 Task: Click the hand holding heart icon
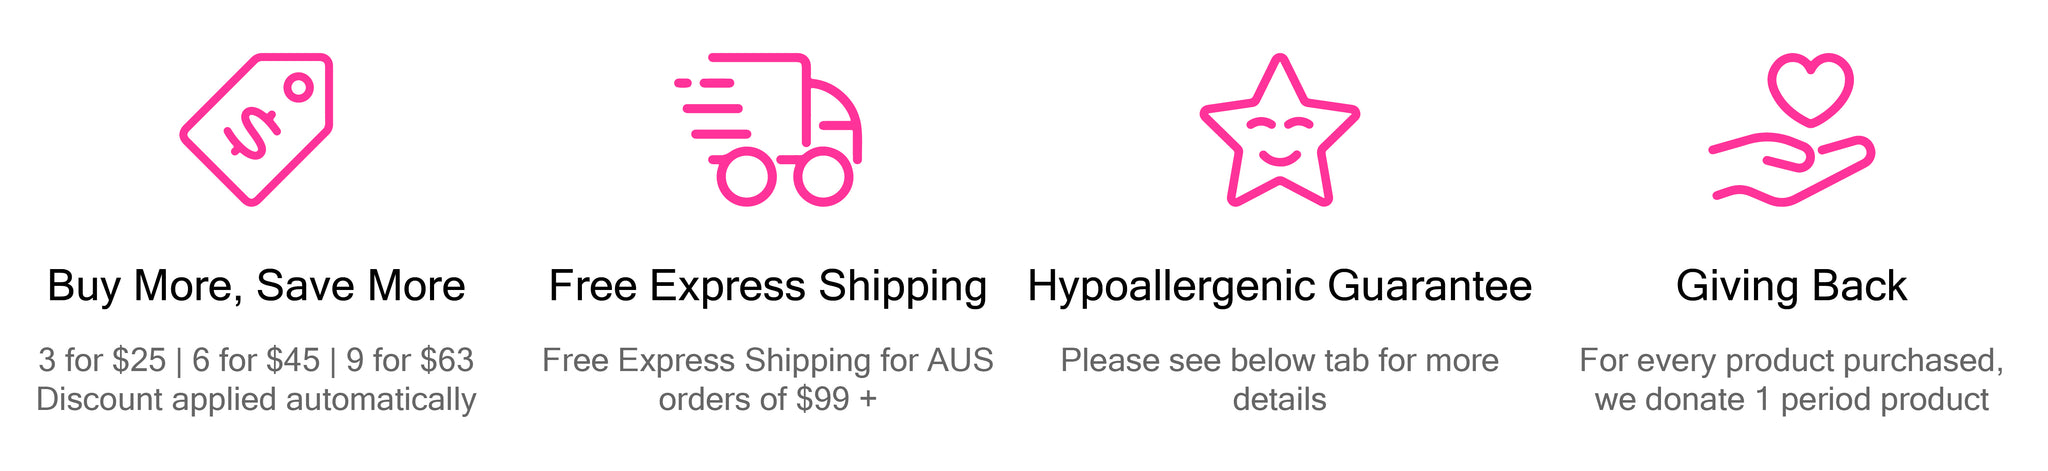(x=1792, y=130)
